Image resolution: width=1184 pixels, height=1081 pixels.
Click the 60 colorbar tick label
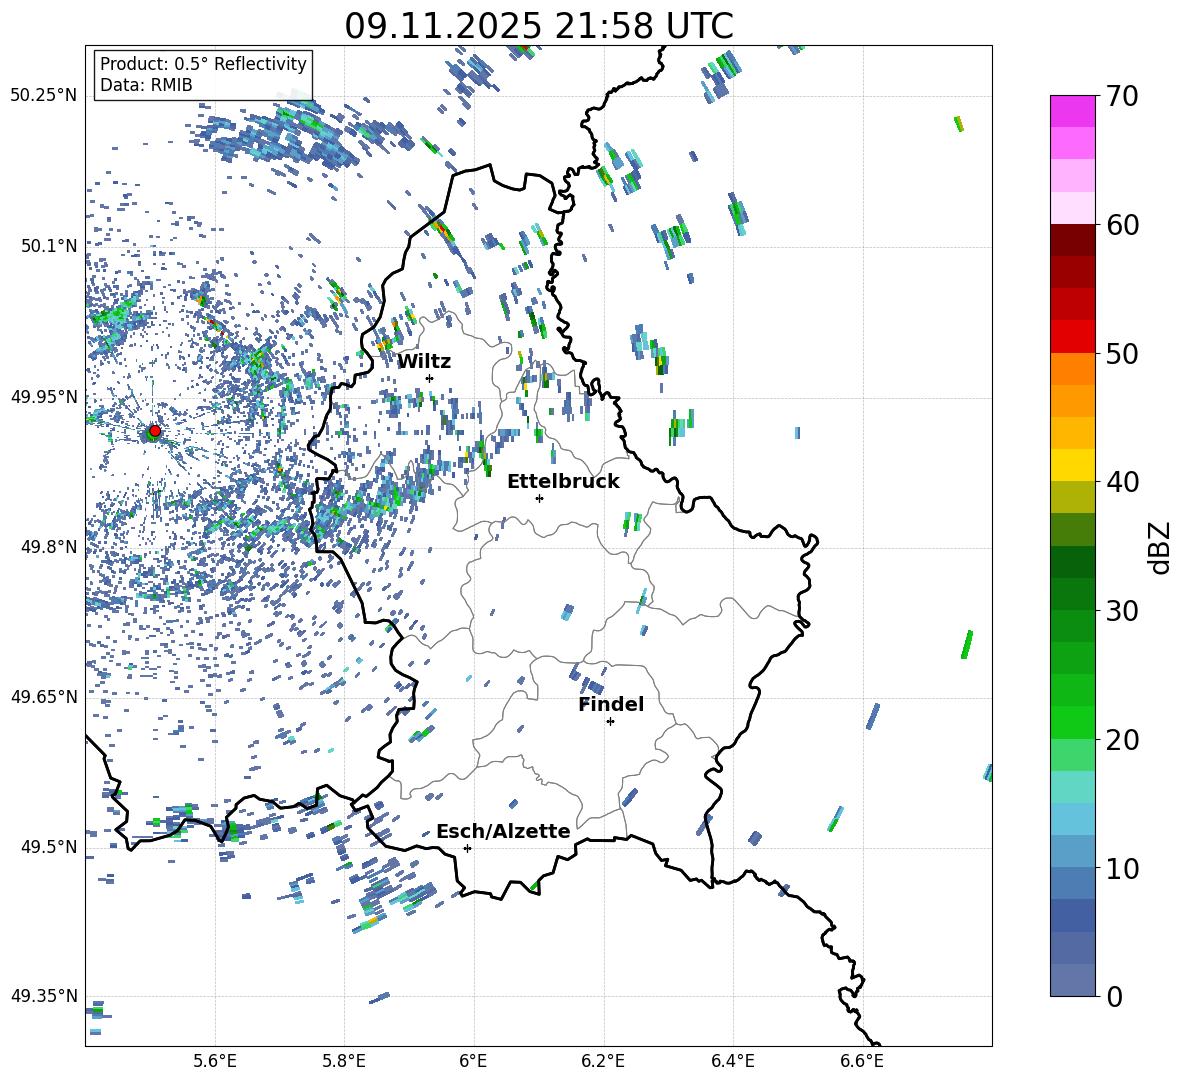coord(1122,225)
